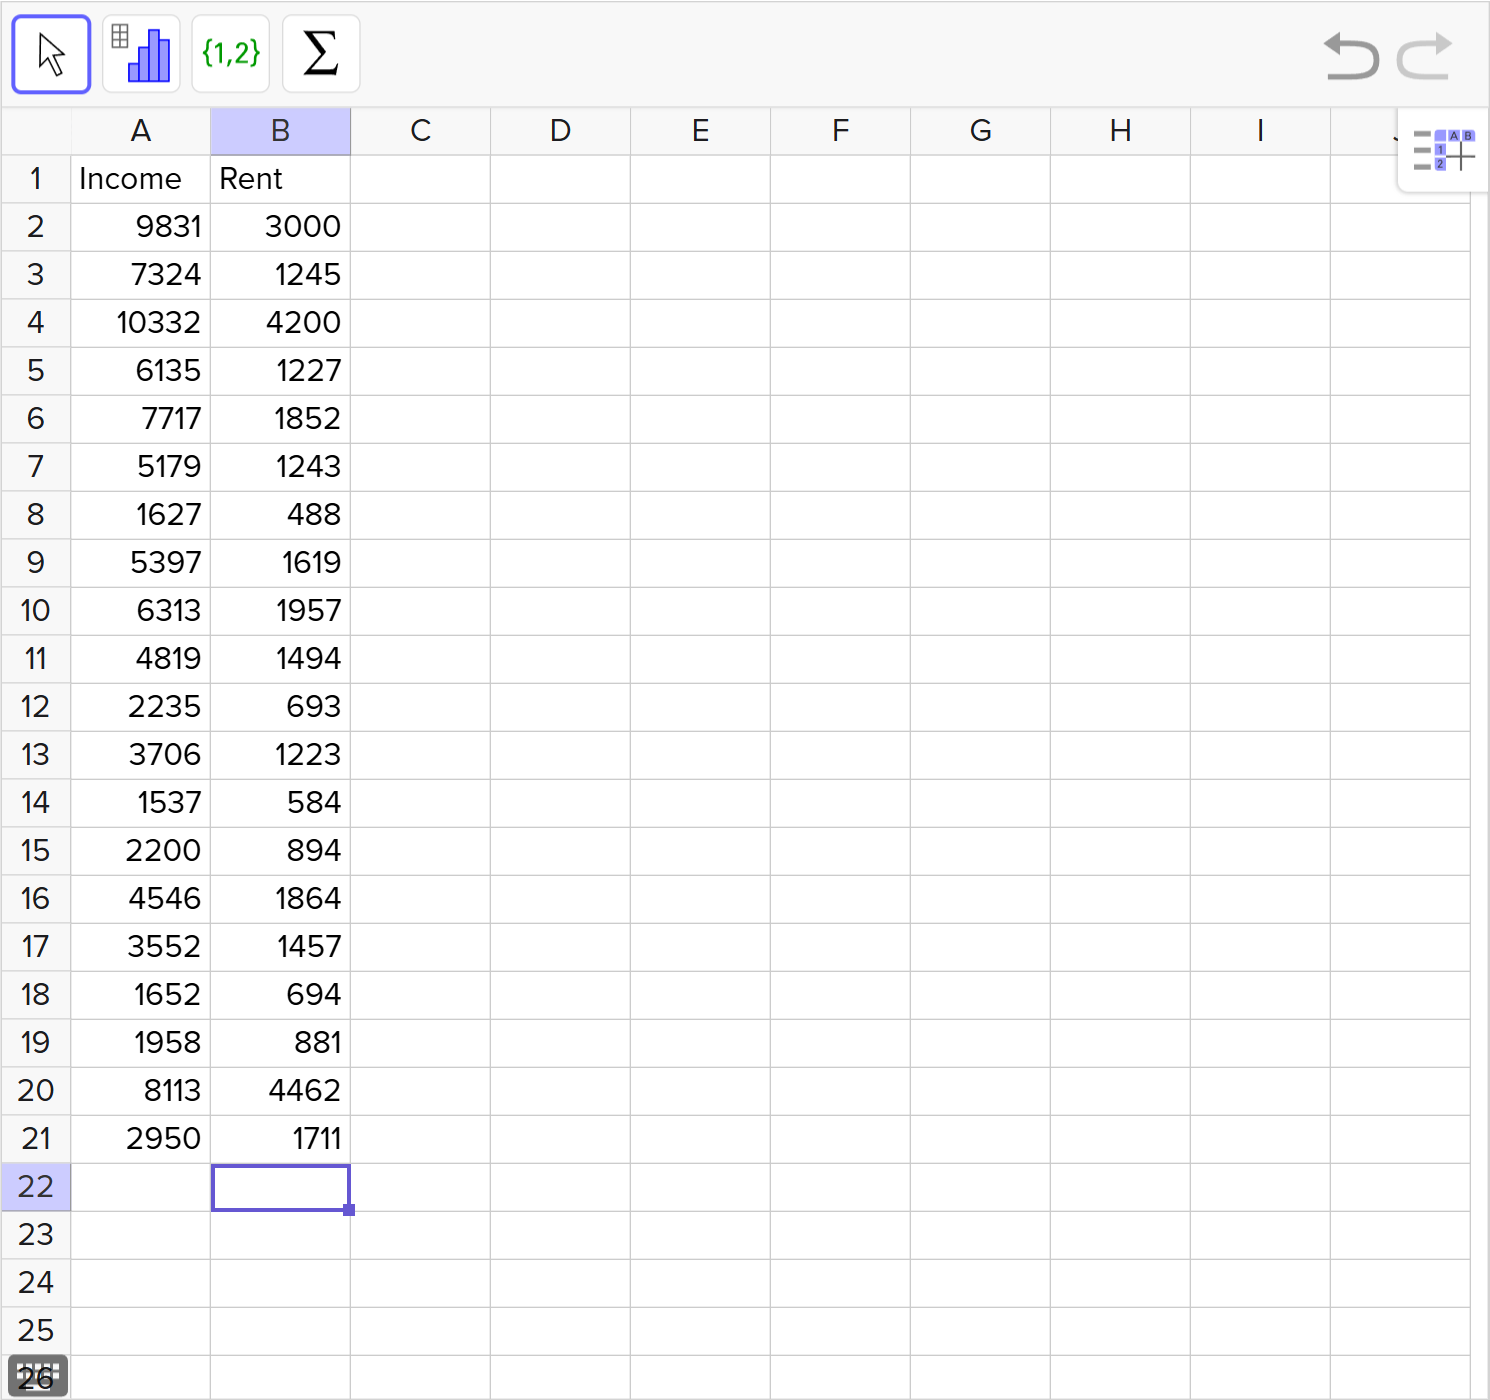
Task: Select cell containing 3706
Action: click(141, 755)
